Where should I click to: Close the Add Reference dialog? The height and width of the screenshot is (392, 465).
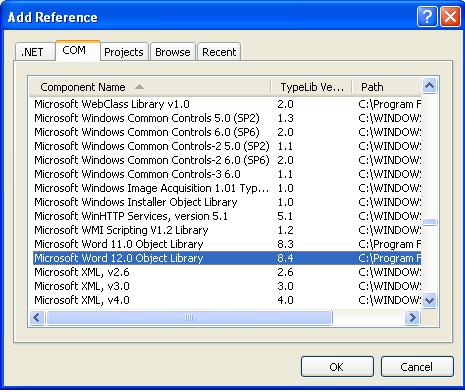[x=450, y=16]
